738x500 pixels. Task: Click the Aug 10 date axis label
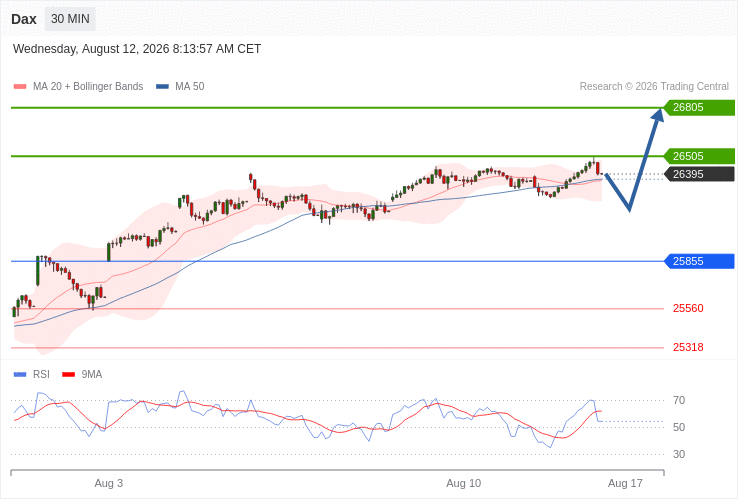(x=464, y=484)
